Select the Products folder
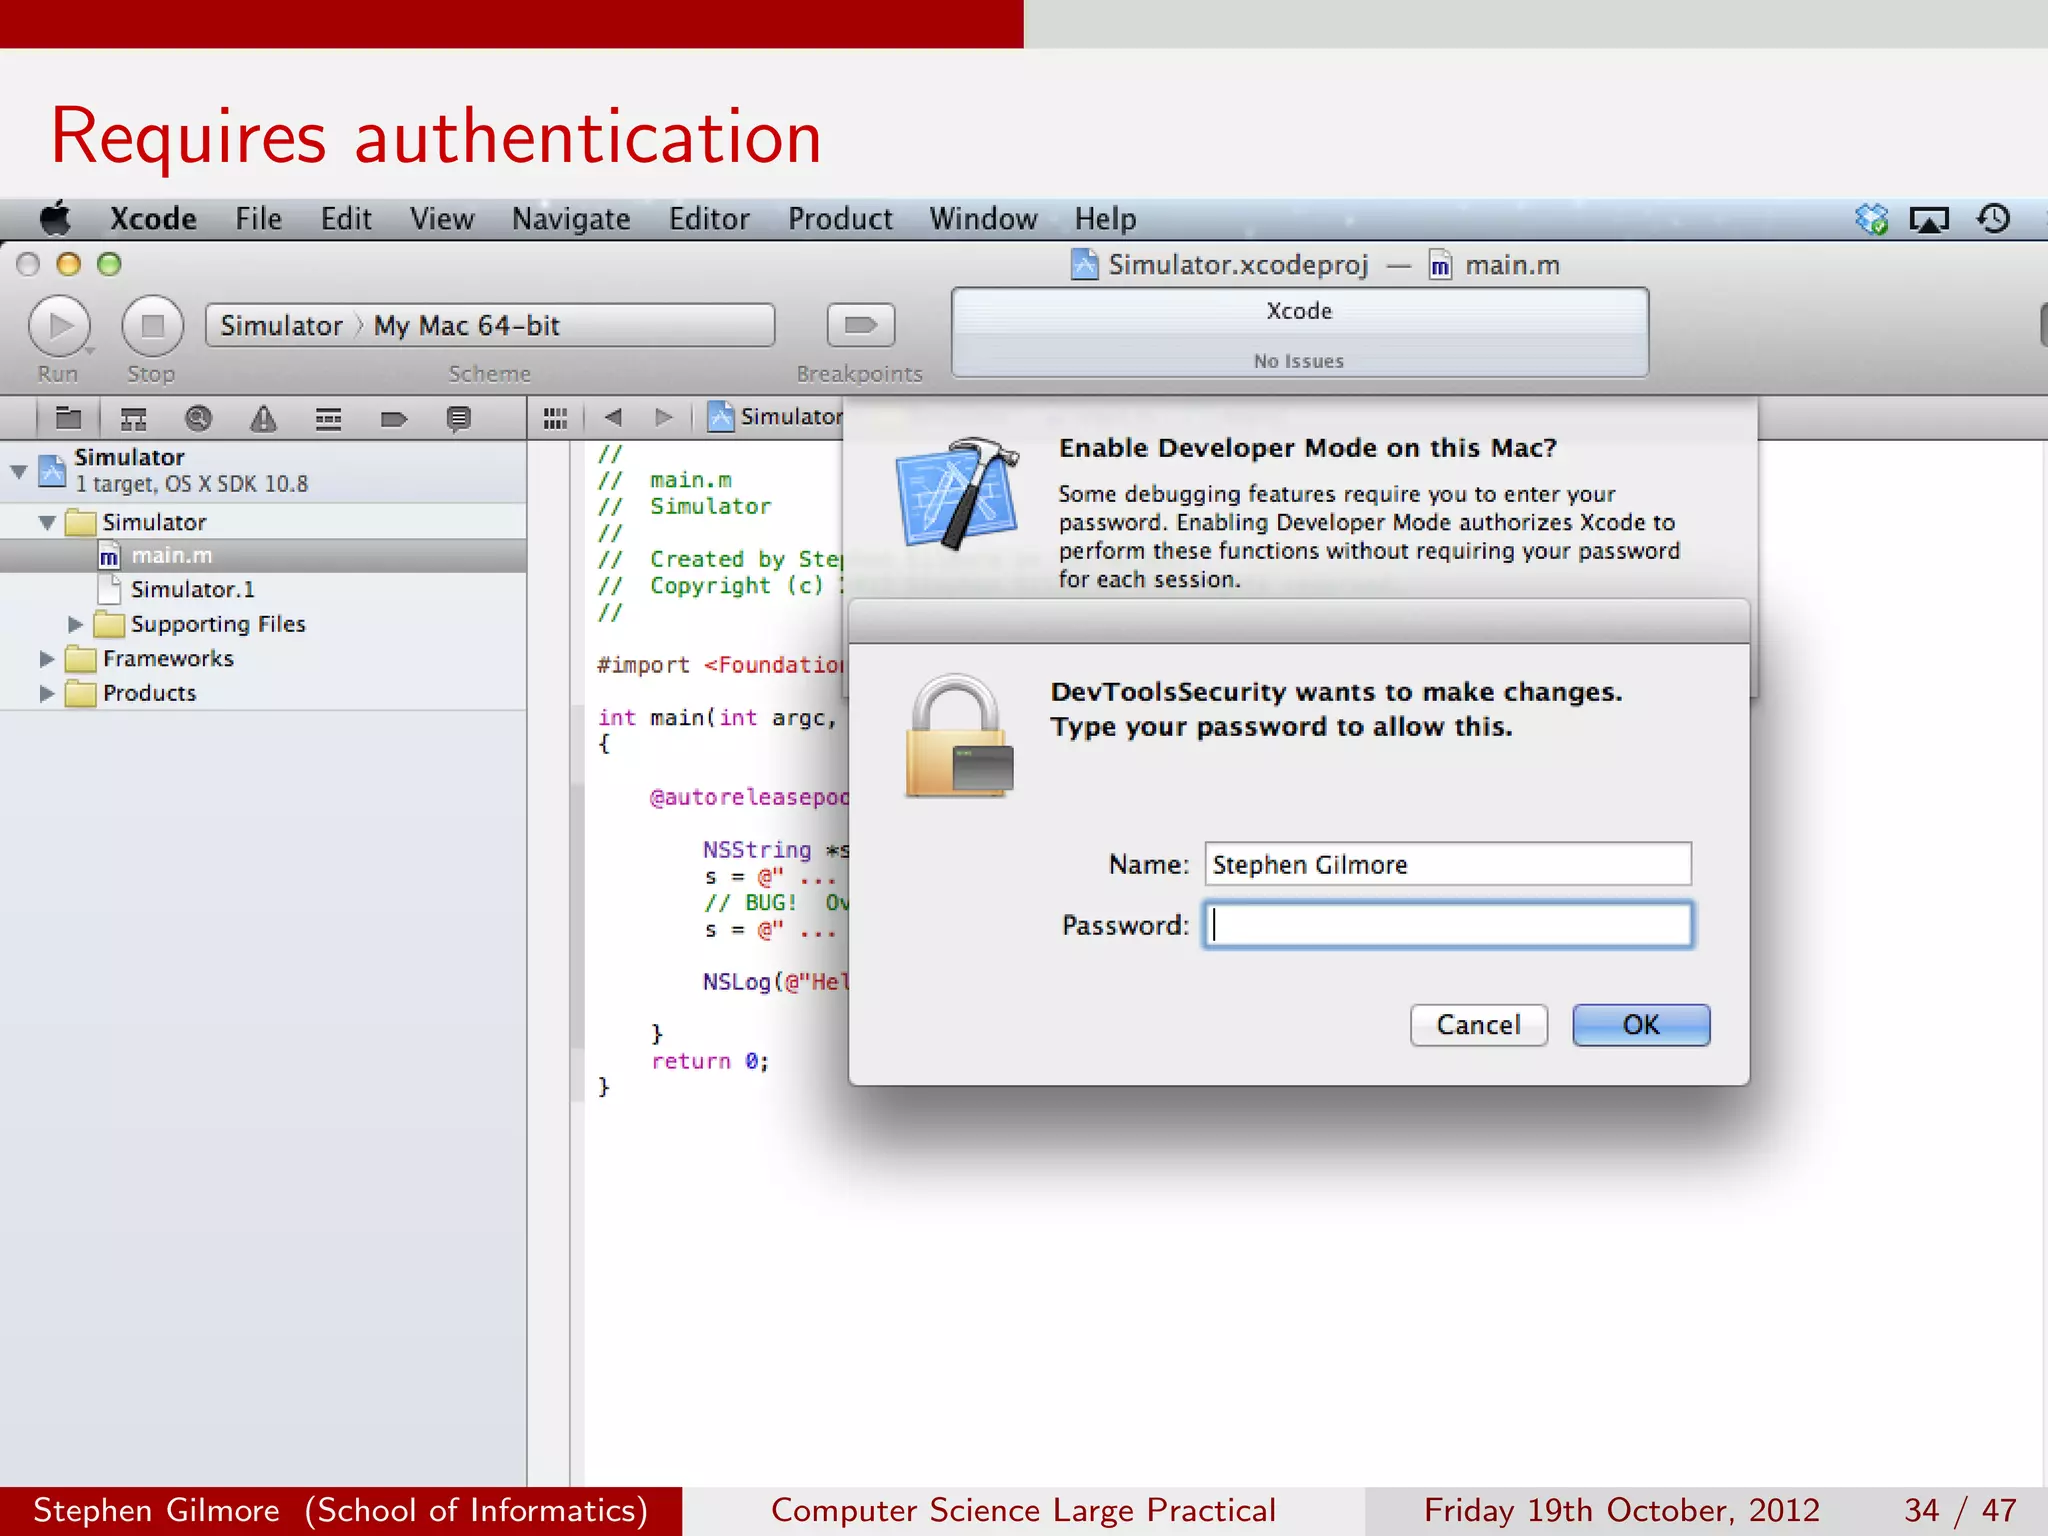This screenshot has width=2048, height=1536. tap(263, 693)
